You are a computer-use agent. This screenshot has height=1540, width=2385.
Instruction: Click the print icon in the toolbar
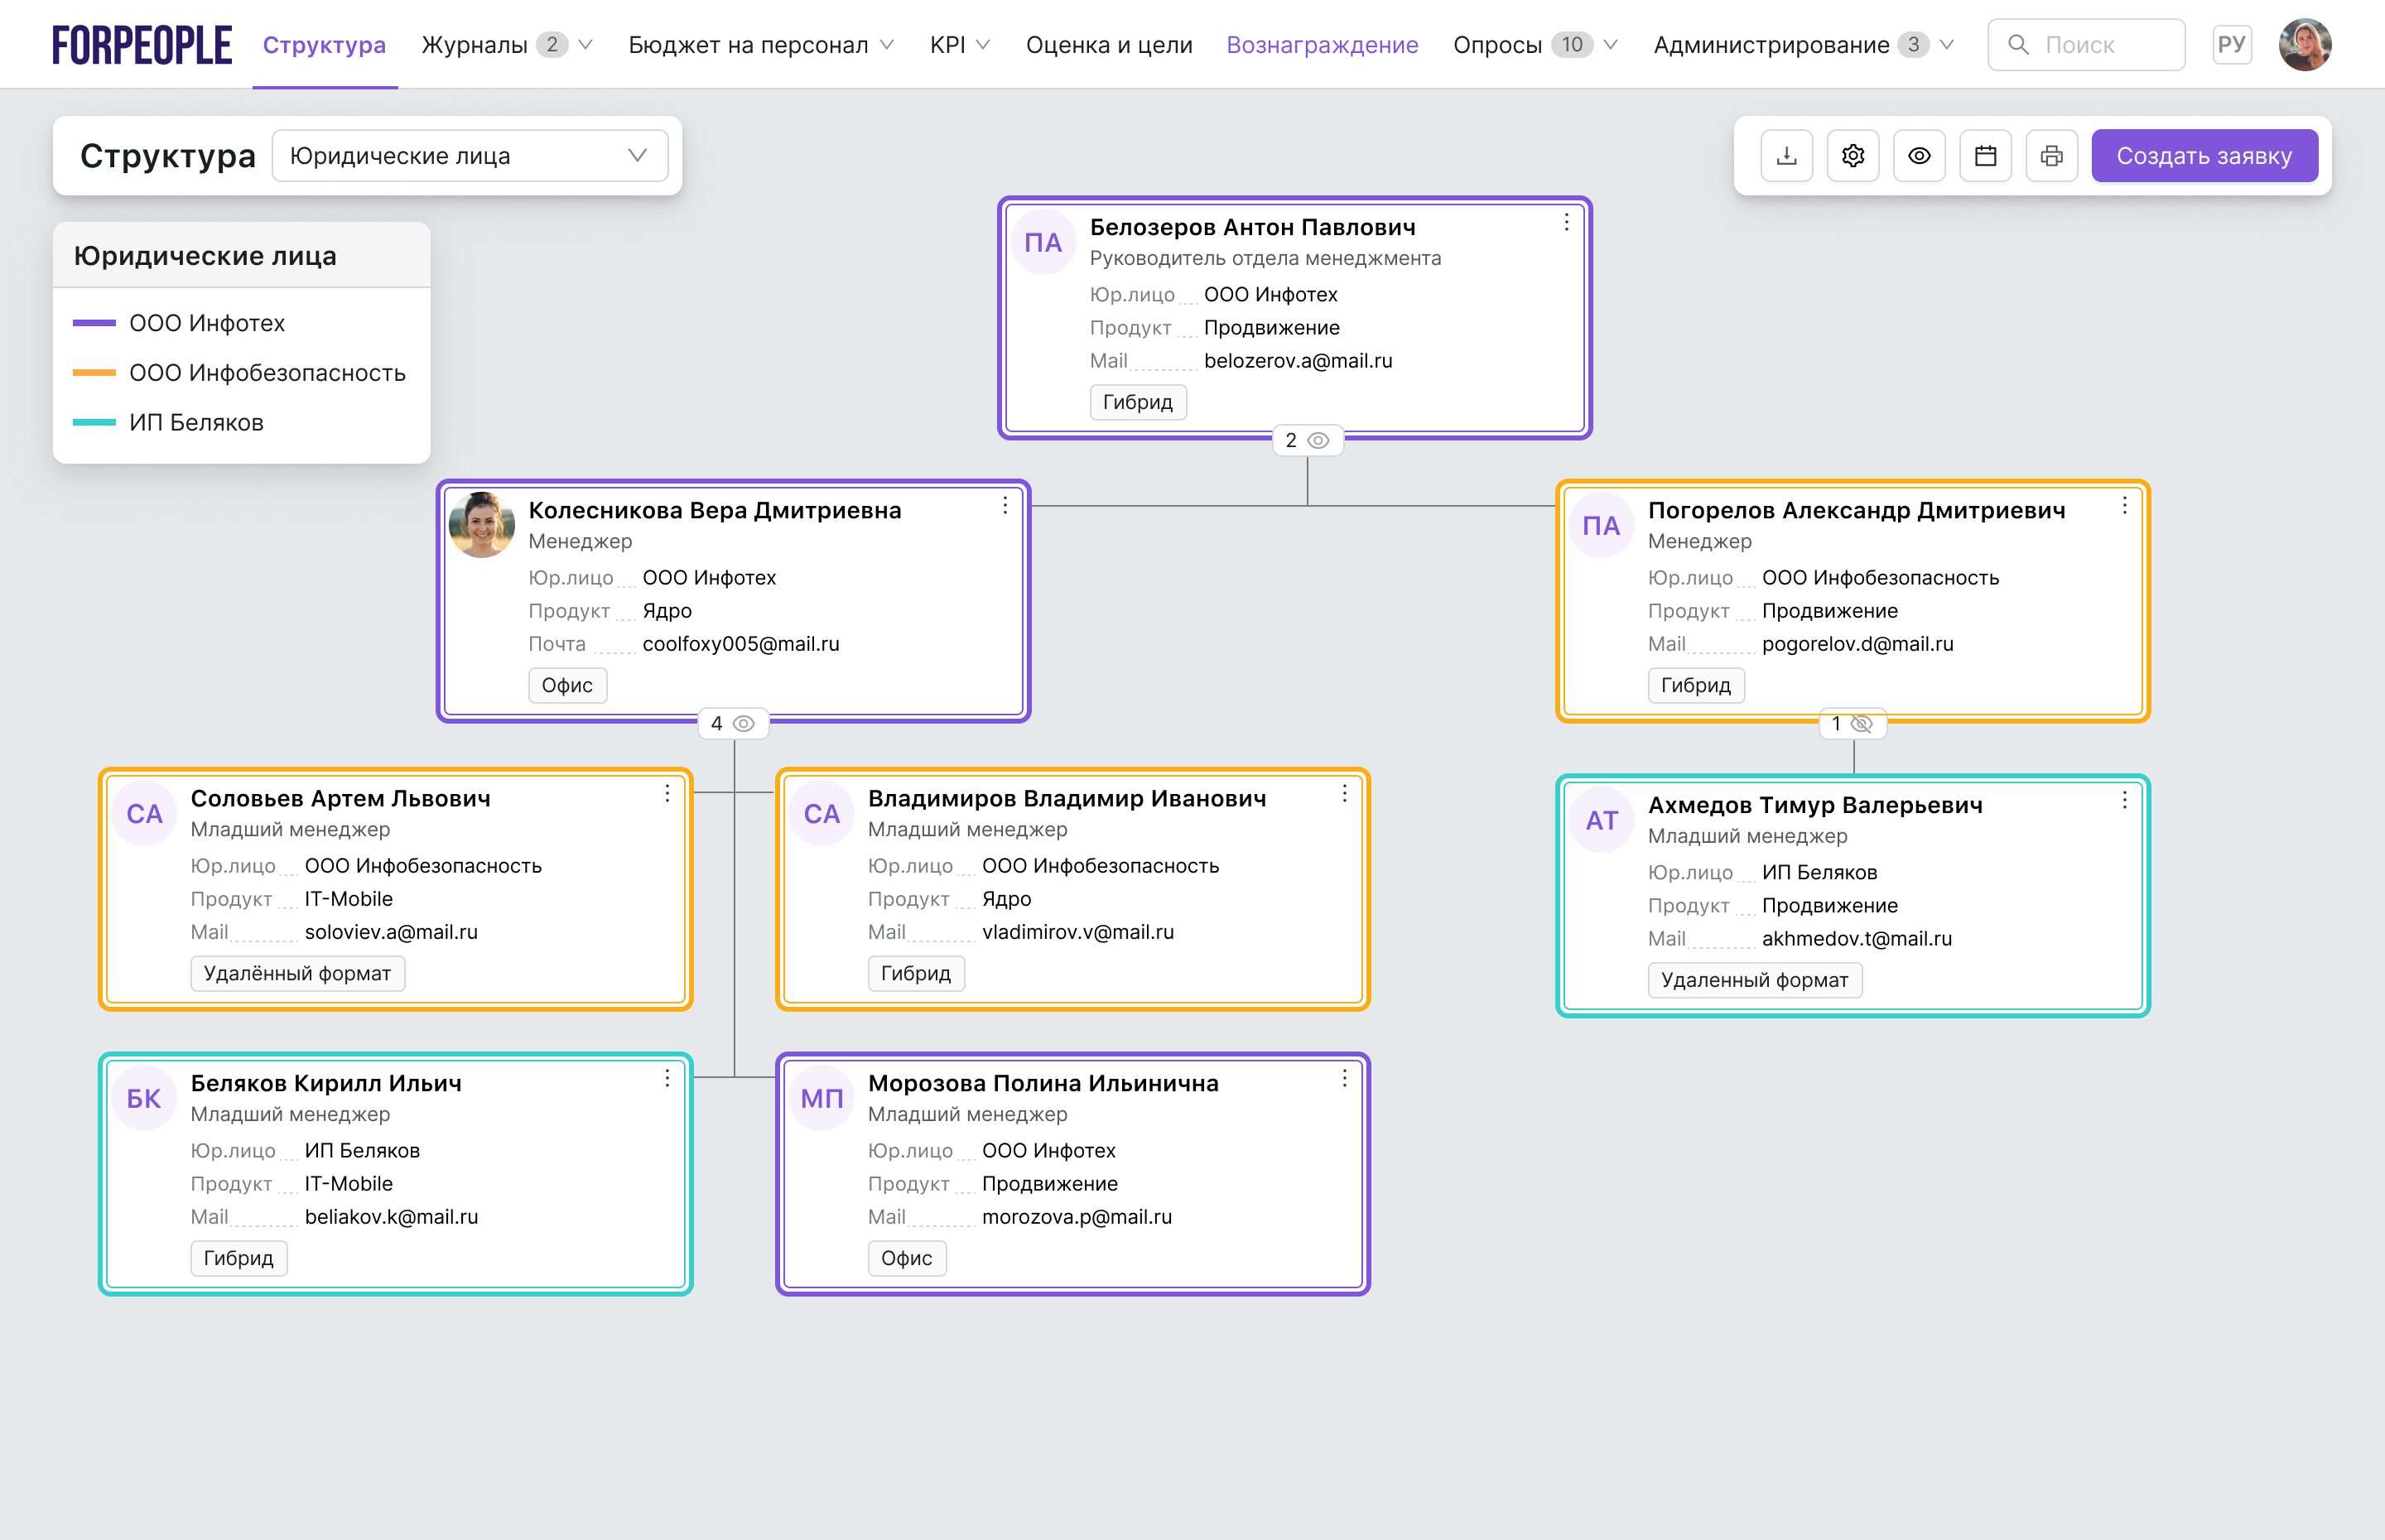tap(2051, 156)
